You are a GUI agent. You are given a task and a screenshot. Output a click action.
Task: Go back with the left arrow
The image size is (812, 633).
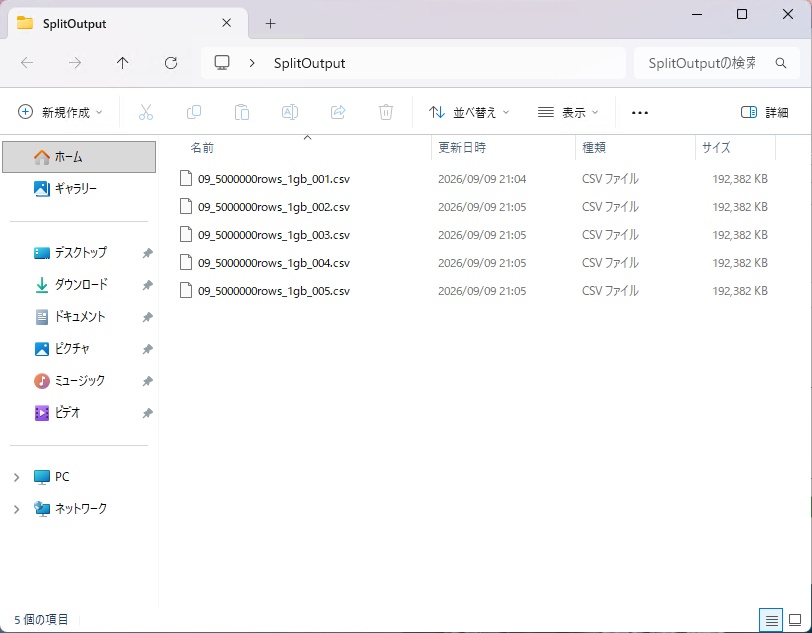(27, 63)
